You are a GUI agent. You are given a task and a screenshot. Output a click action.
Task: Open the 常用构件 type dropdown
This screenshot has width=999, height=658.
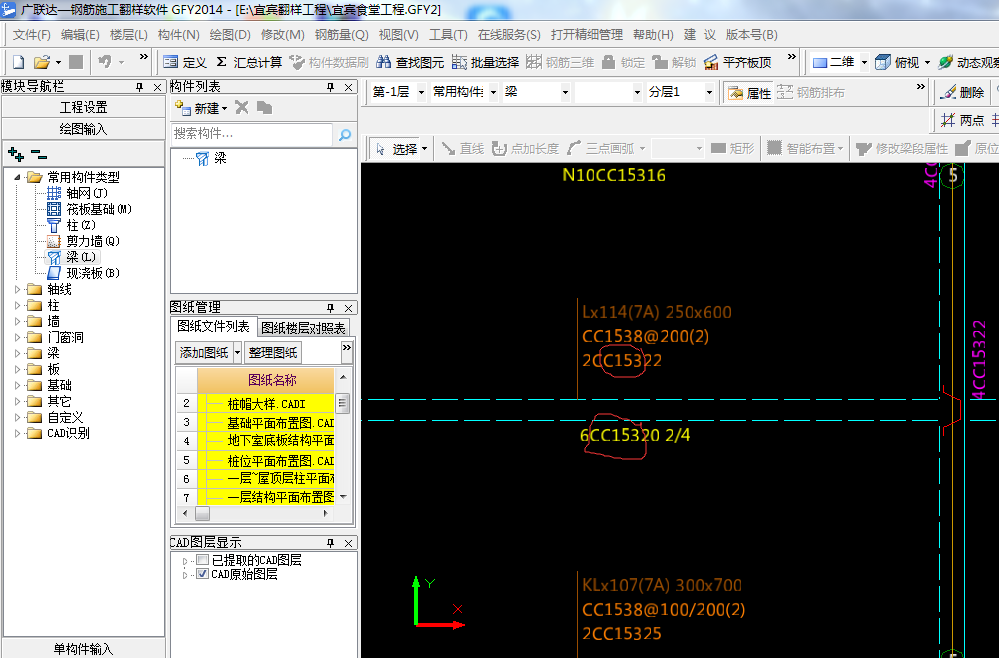coord(493,92)
